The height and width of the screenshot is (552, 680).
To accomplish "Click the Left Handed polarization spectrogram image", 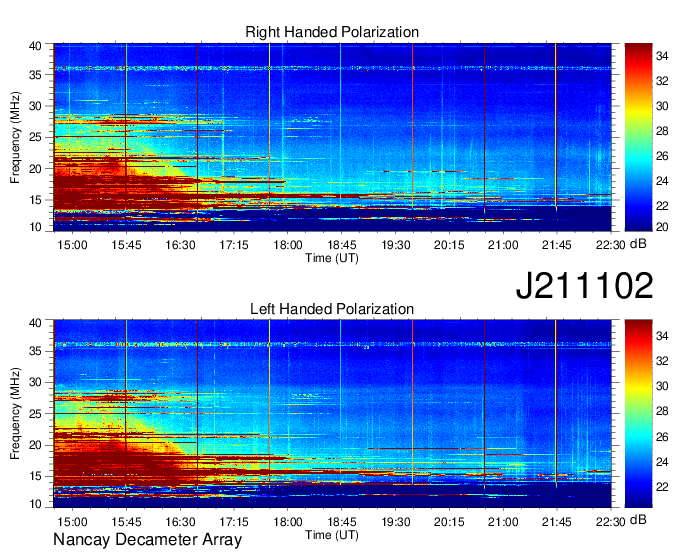I will coord(332,414).
